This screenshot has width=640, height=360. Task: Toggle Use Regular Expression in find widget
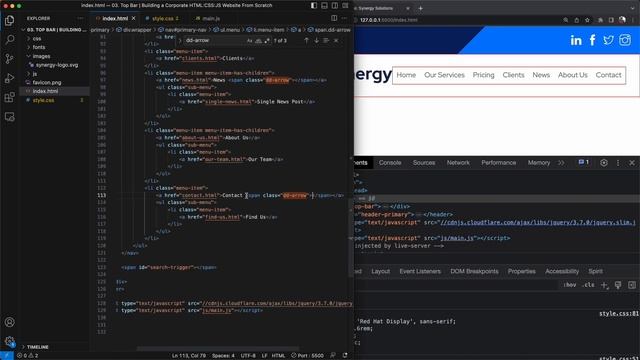click(267, 40)
